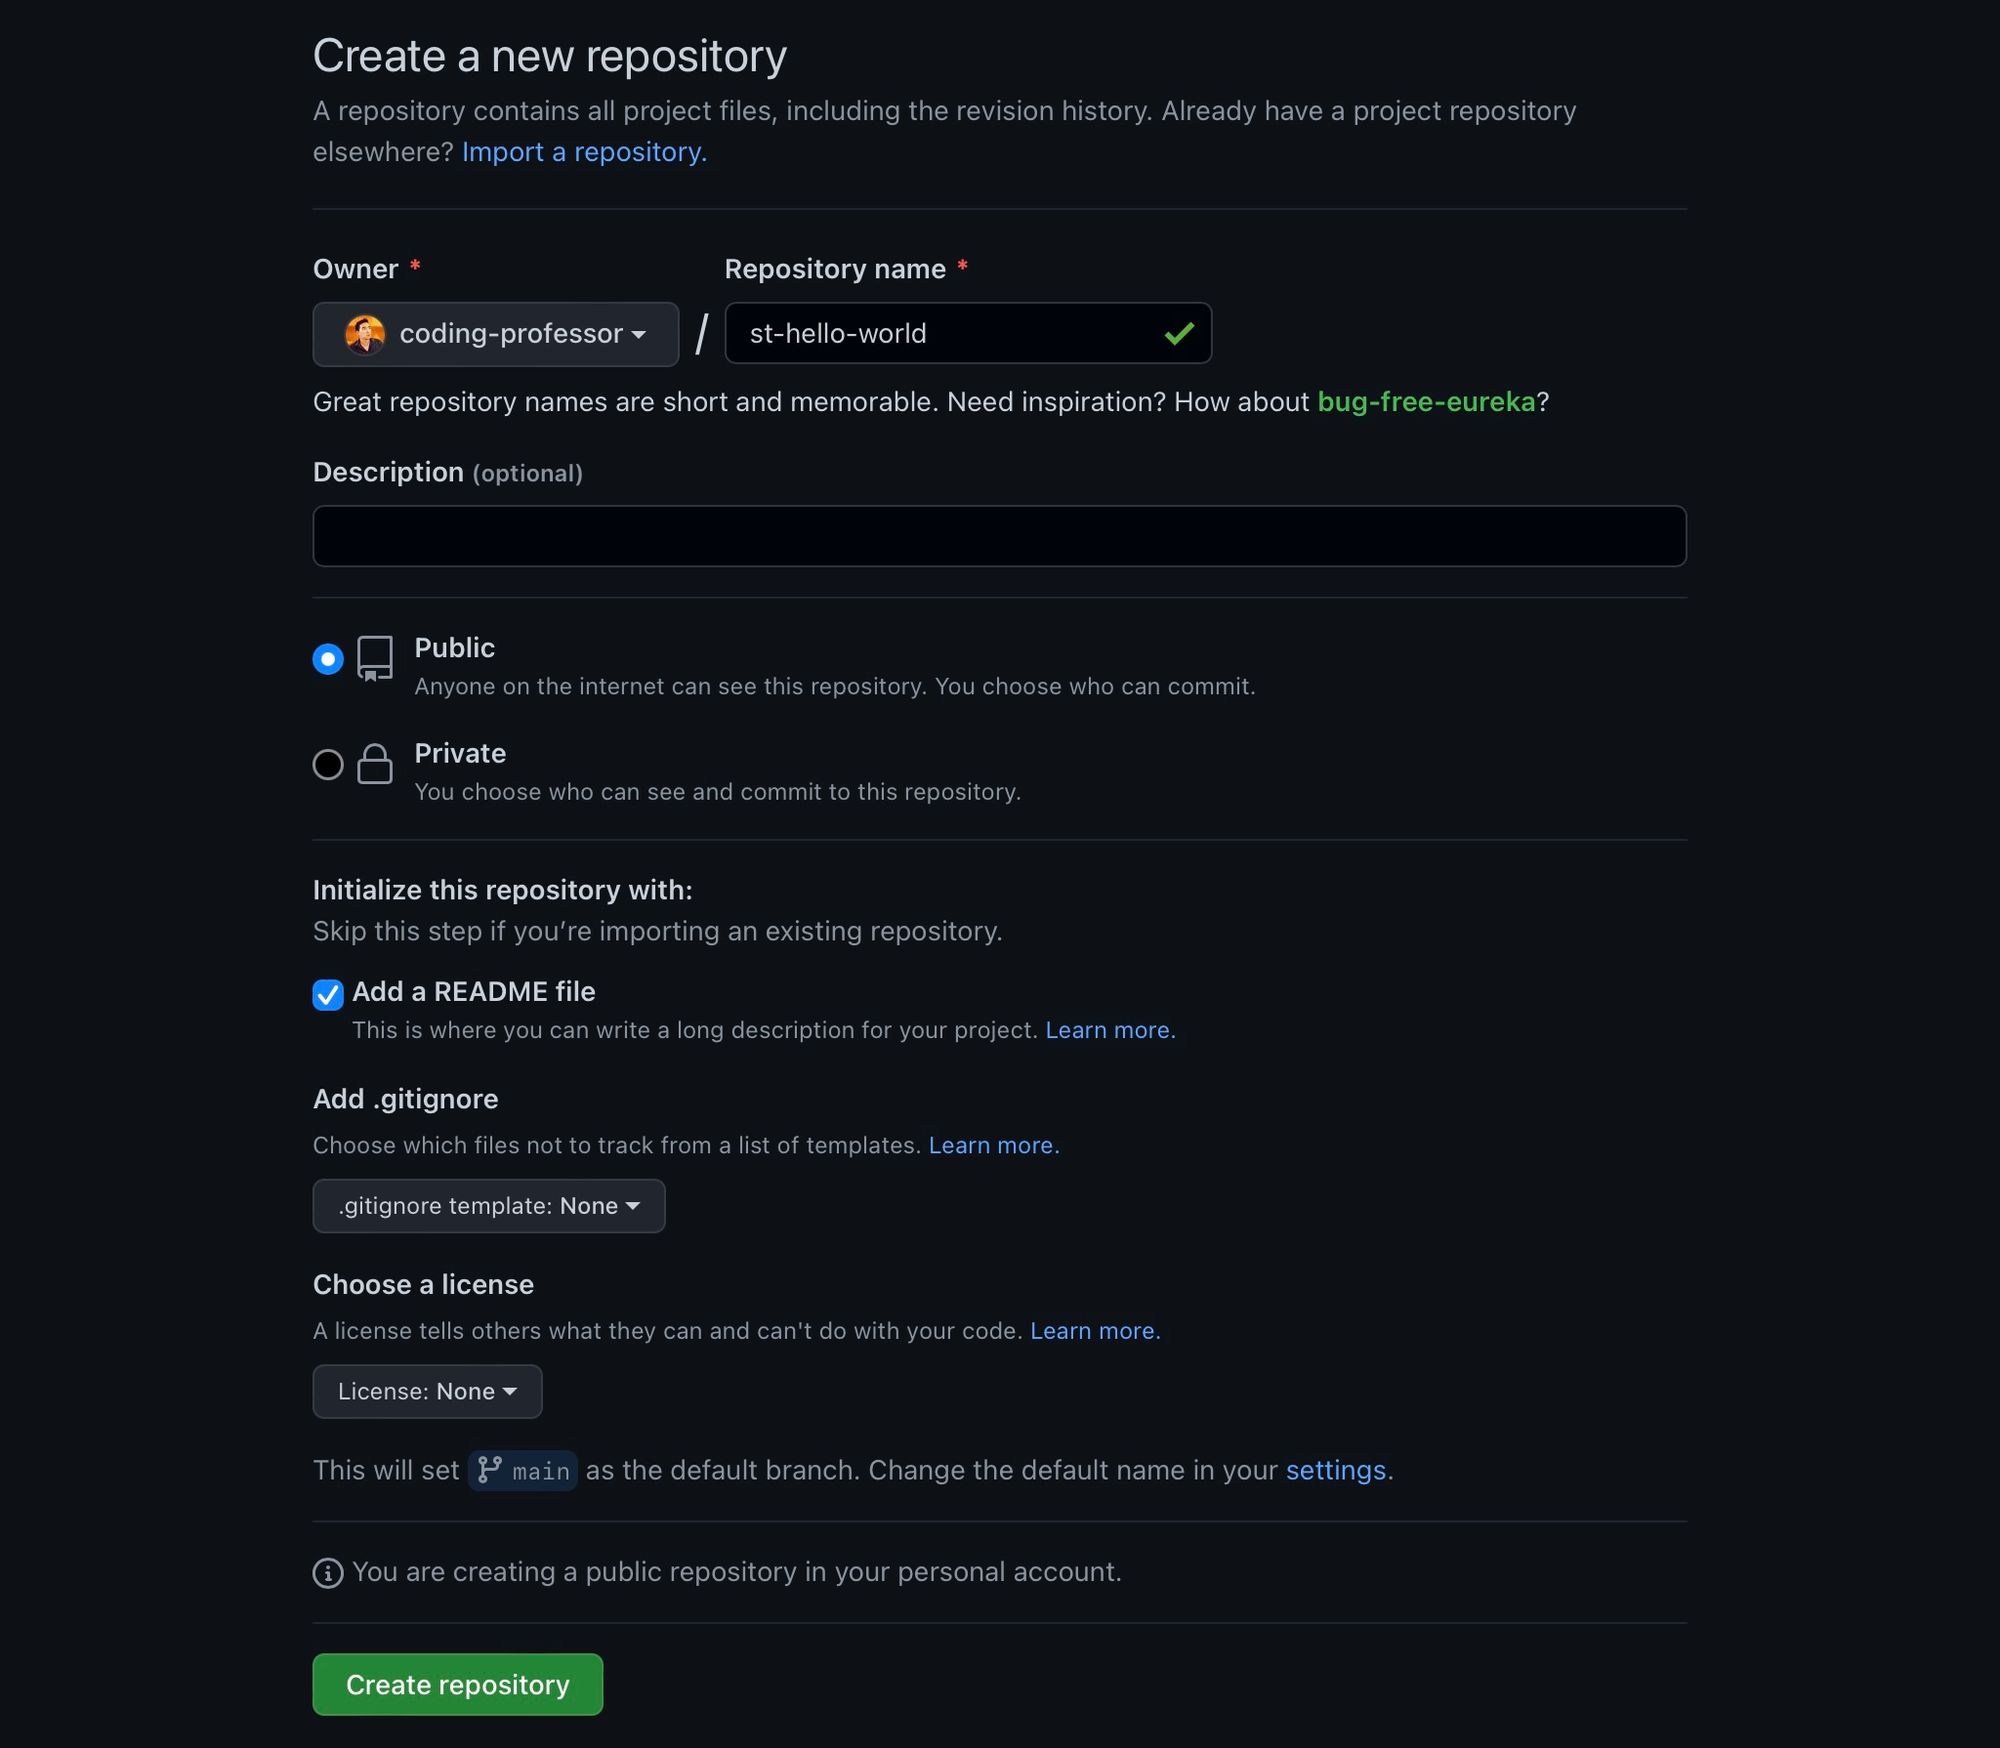This screenshot has height=1748, width=2000.
Task: Follow the settings link for default branch
Action: [1335, 1470]
